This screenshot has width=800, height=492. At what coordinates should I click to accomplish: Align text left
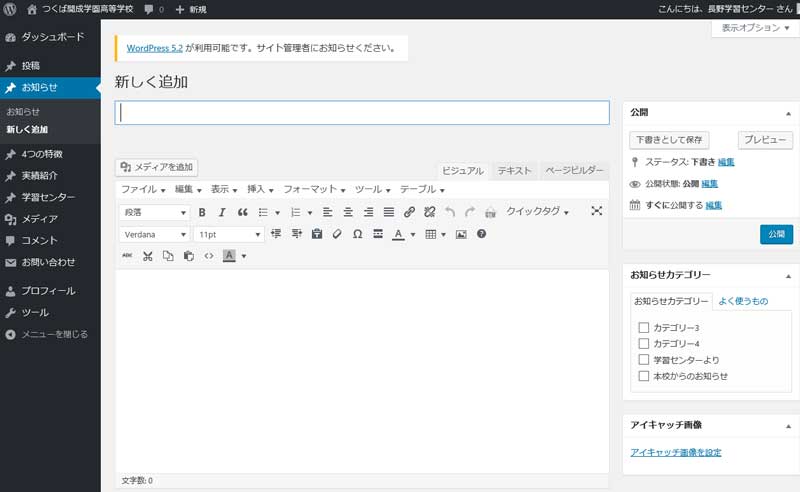click(x=328, y=212)
